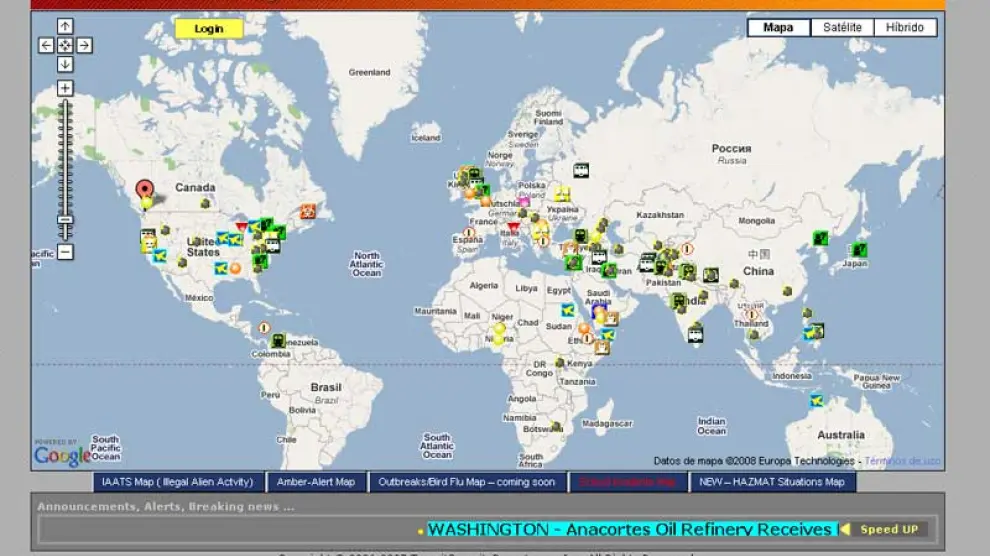Click the red pin marker in western Canada

[x=145, y=188]
